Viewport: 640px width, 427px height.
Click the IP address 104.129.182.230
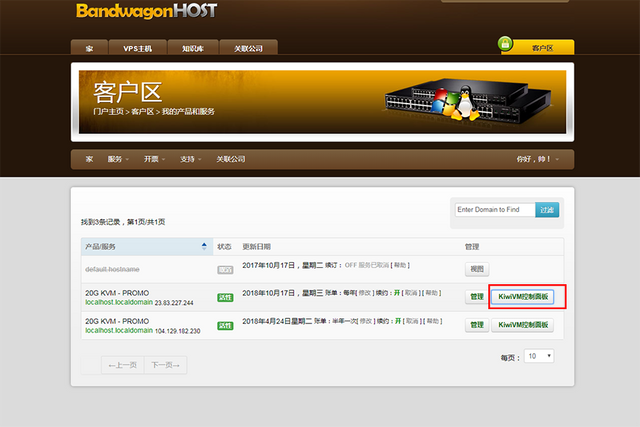click(x=178, y=331)
